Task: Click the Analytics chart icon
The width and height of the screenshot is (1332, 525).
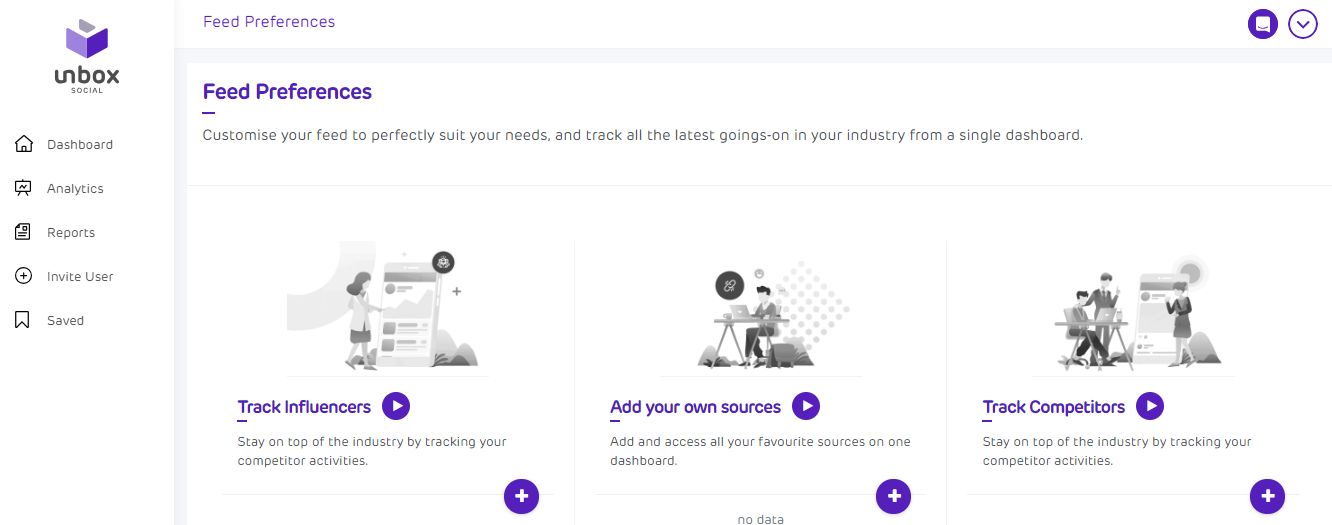Action: 24,188
